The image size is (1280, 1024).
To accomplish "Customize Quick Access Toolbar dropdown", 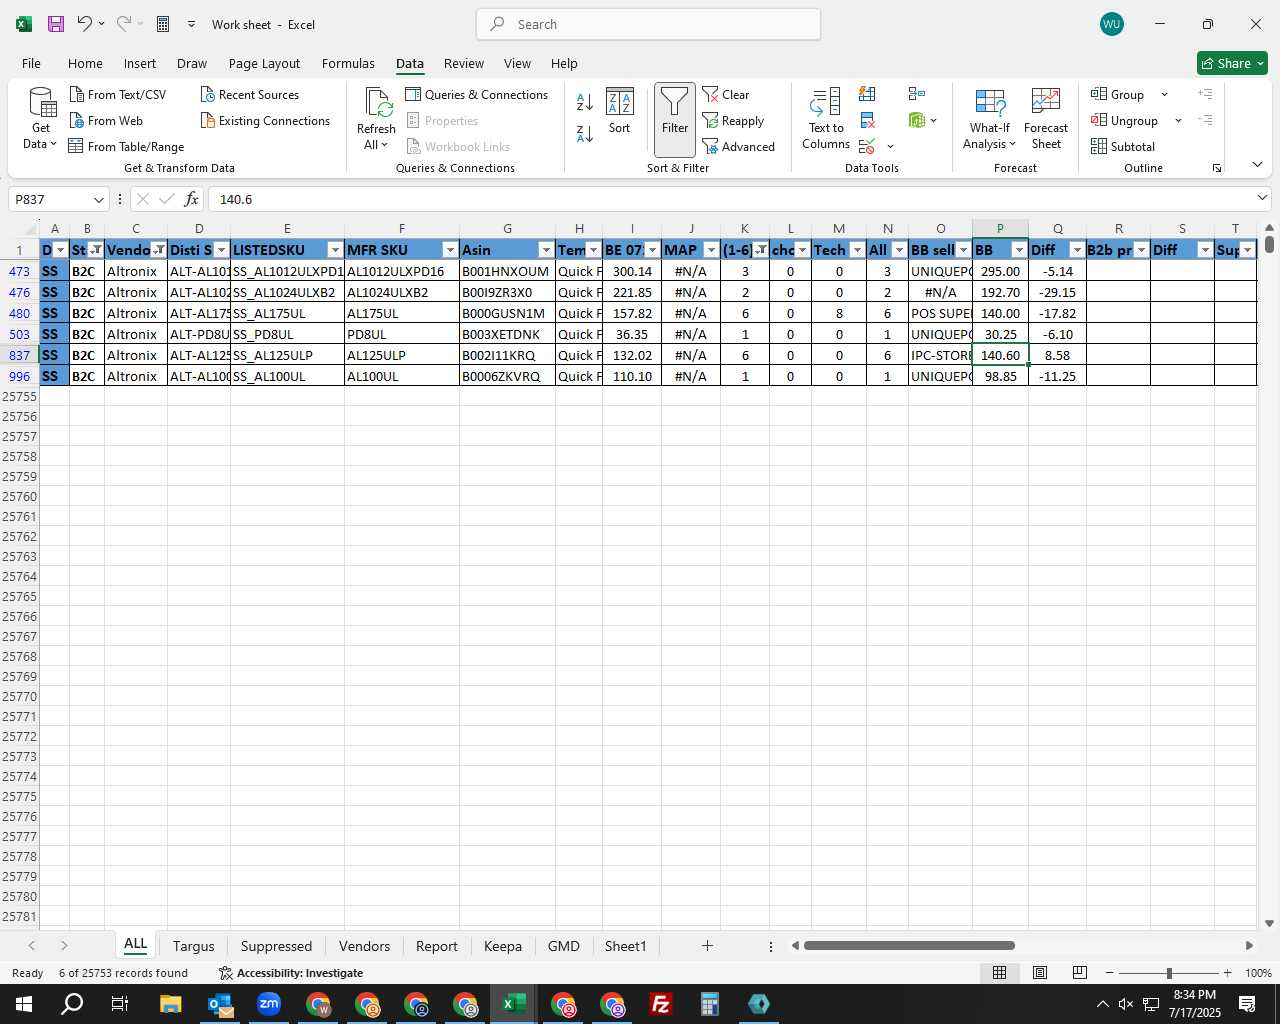I will (x=191, y=24).
